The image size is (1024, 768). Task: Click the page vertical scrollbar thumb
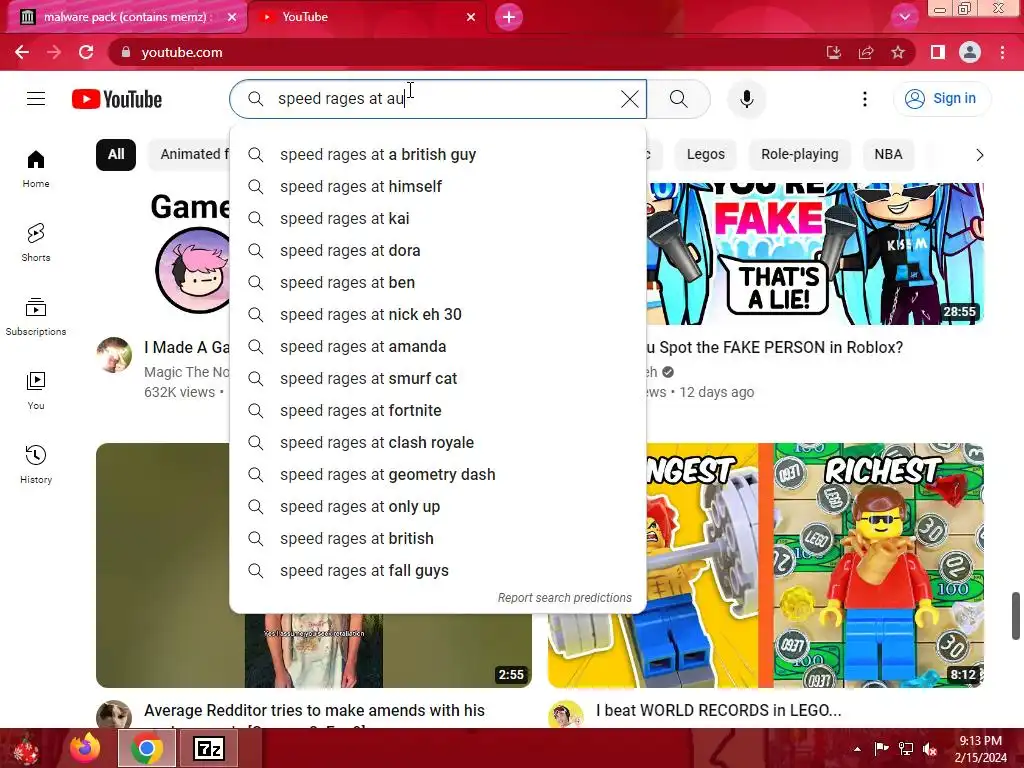pyautogui.click(x=1016, y=616)
